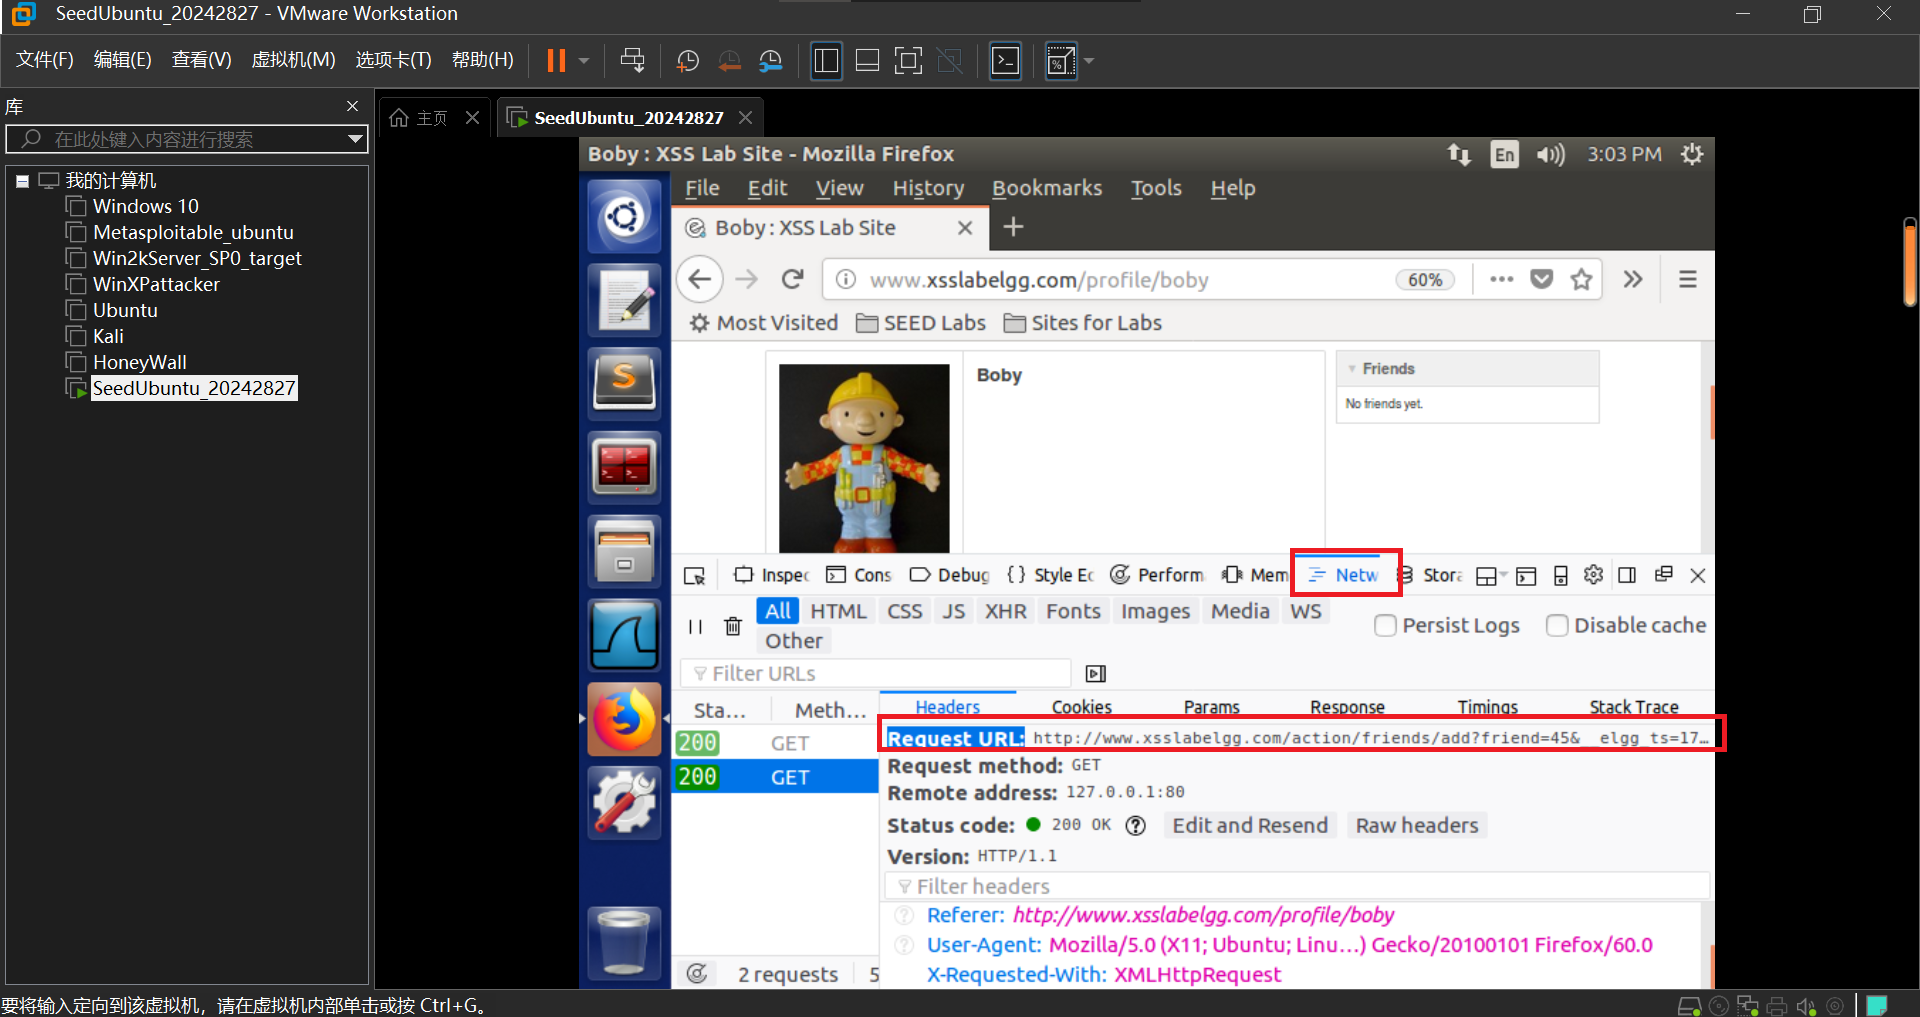Open the History menu in Firefox

tap(928, 188)
